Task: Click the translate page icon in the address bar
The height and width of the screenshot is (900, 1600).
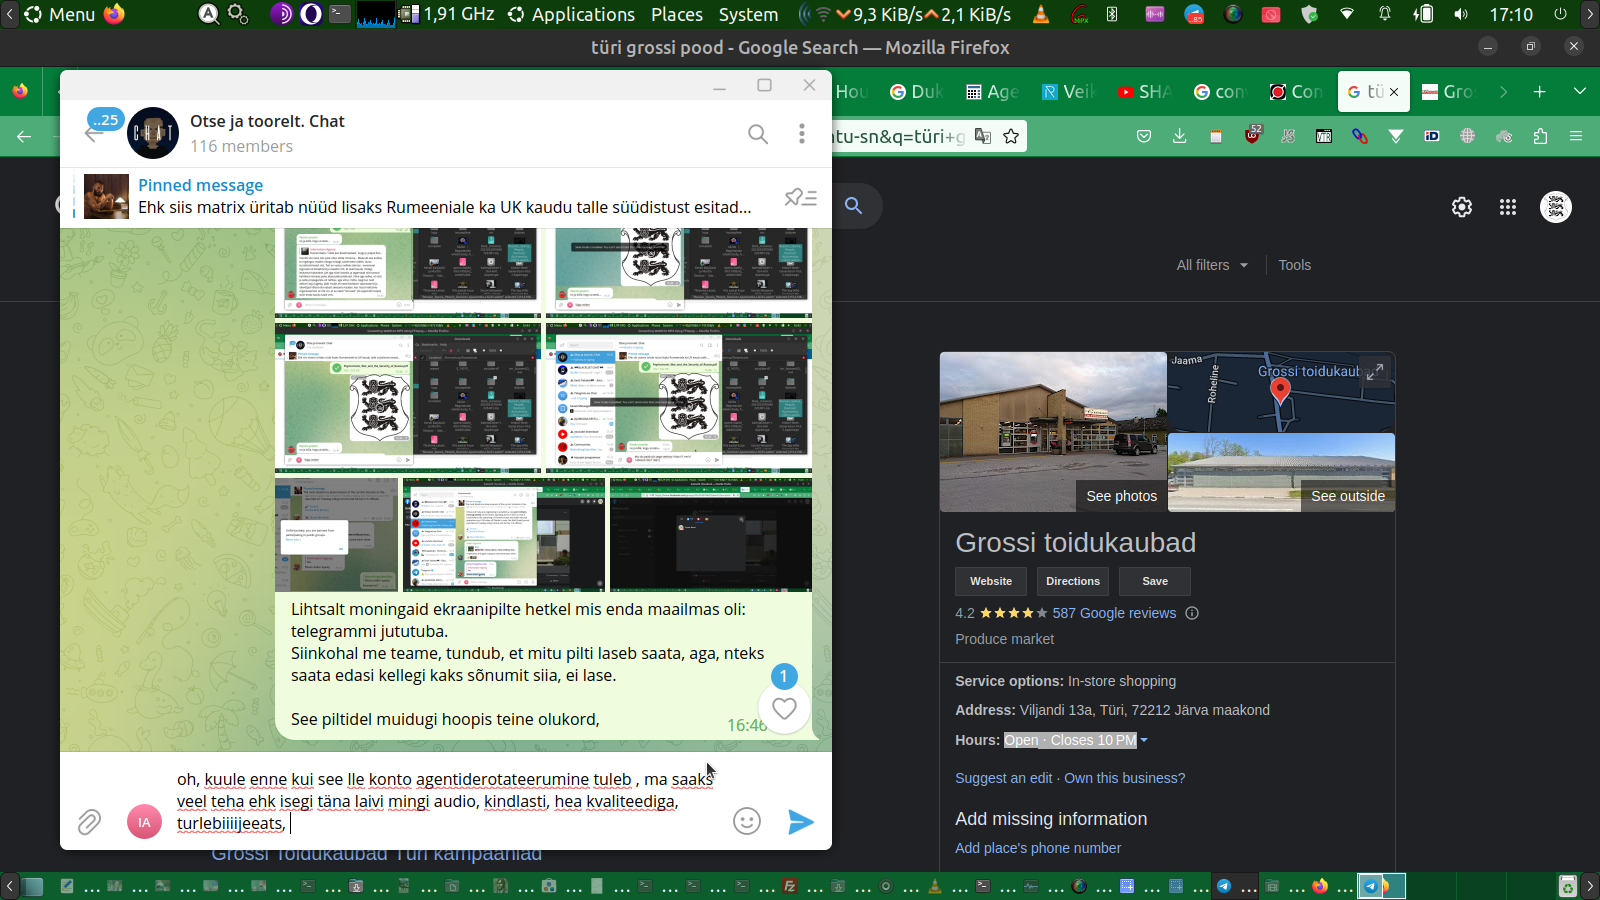Action: pyautogui.click(x=983, y=136)
